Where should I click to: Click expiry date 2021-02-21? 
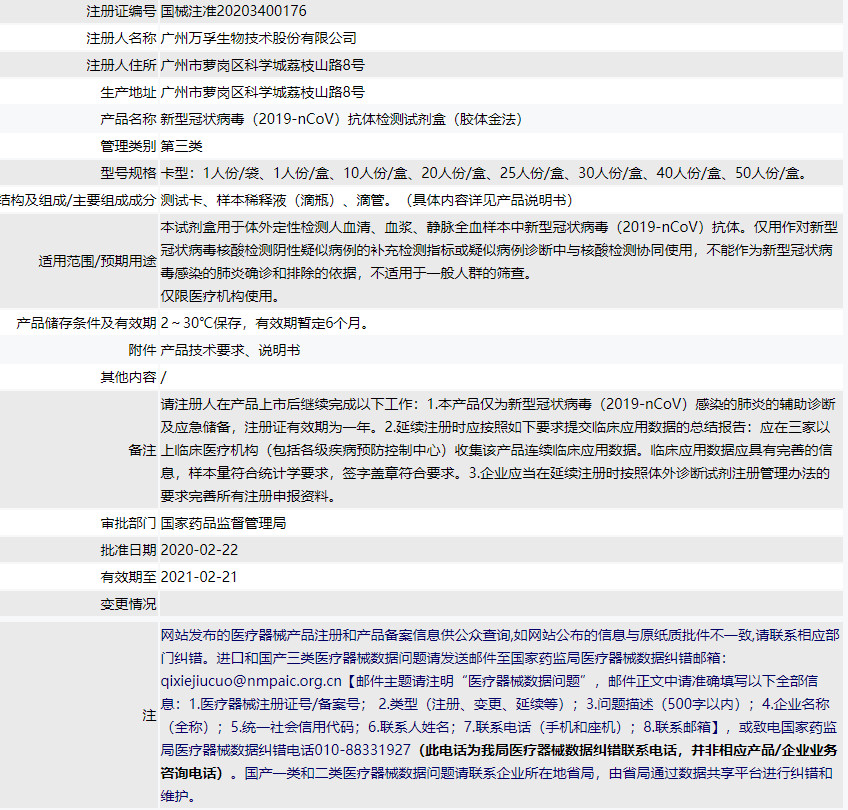(x=199, y=577)
